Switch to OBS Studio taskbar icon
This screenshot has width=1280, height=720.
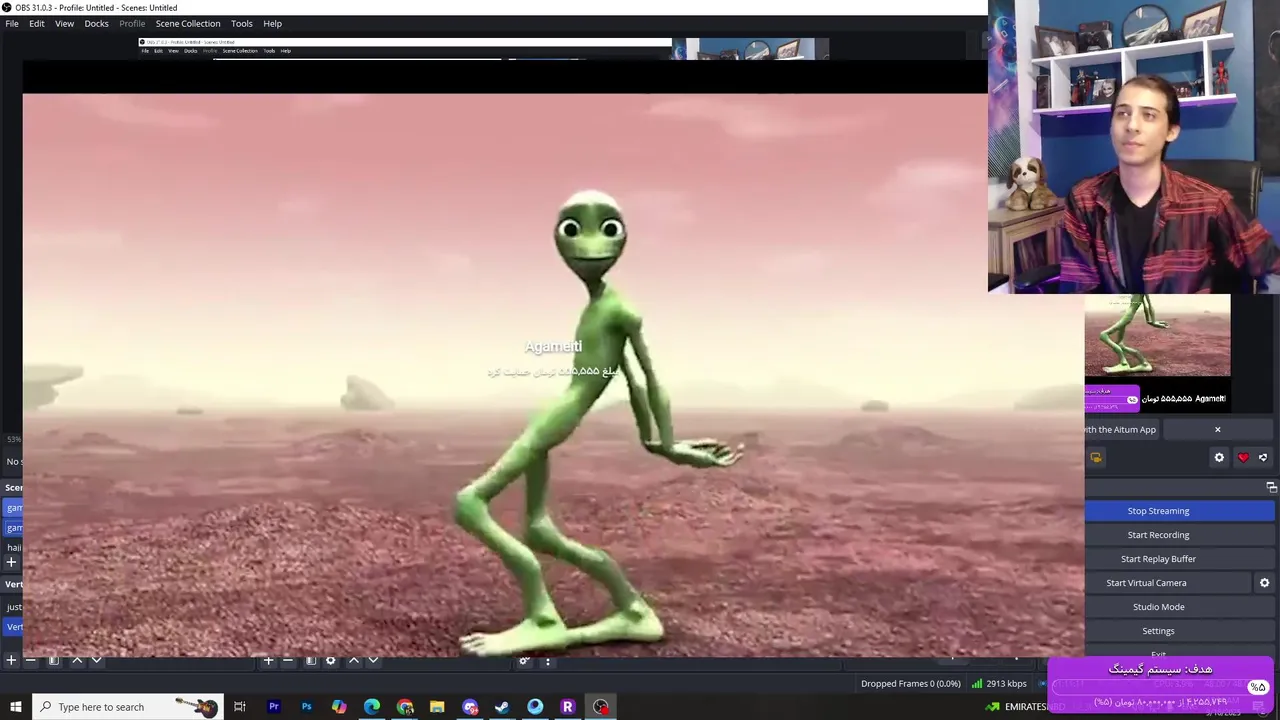click(601, 707)
